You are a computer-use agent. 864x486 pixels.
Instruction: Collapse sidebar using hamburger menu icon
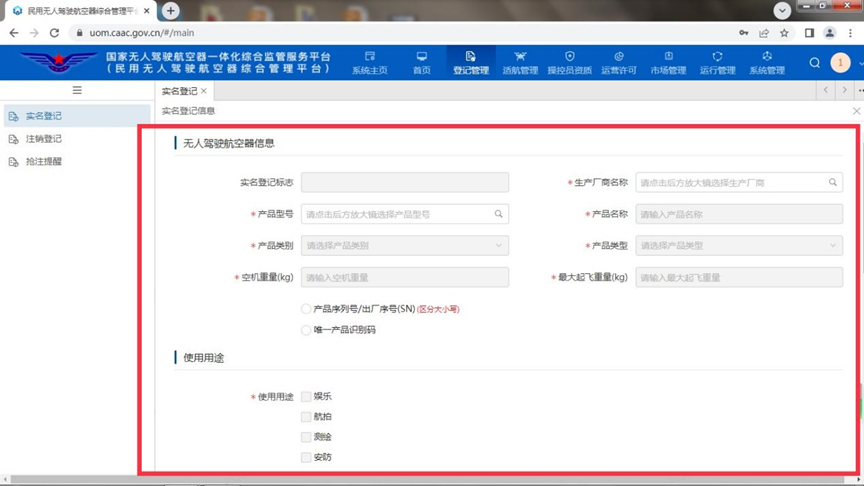pyautogui.click(x=77, y=90)
